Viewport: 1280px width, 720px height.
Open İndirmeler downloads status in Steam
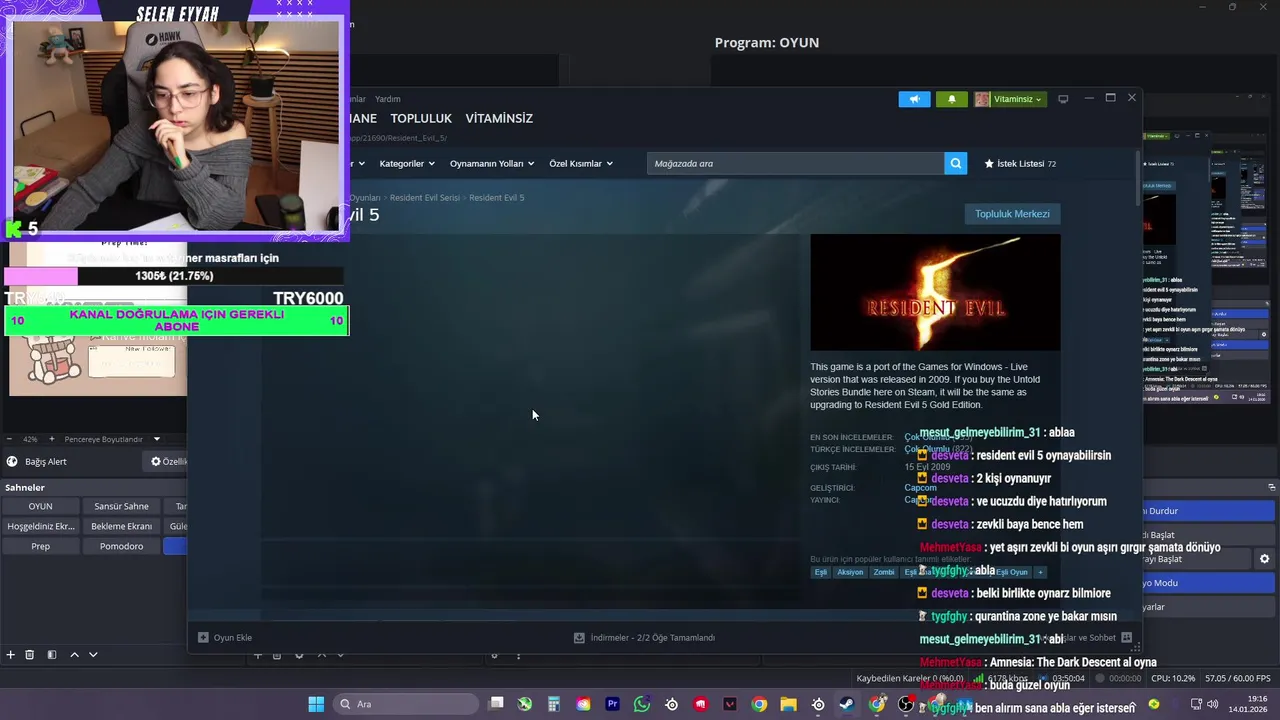pos(644,637)
